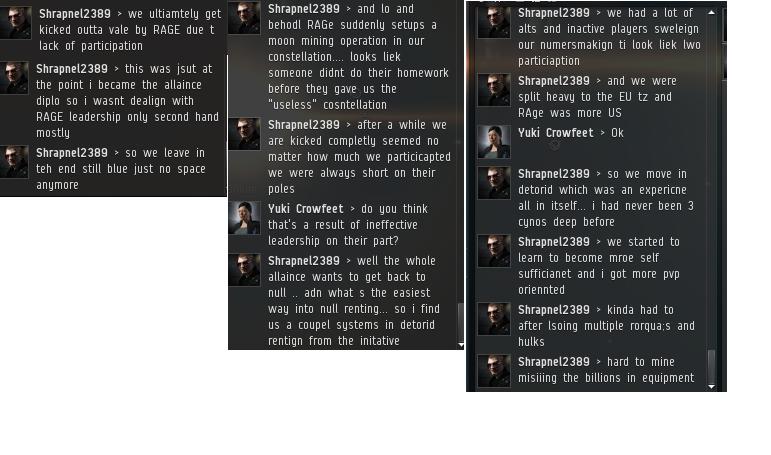Click scroll-up arrow in right chat panel
771x455 pixels.
[712, 12]
